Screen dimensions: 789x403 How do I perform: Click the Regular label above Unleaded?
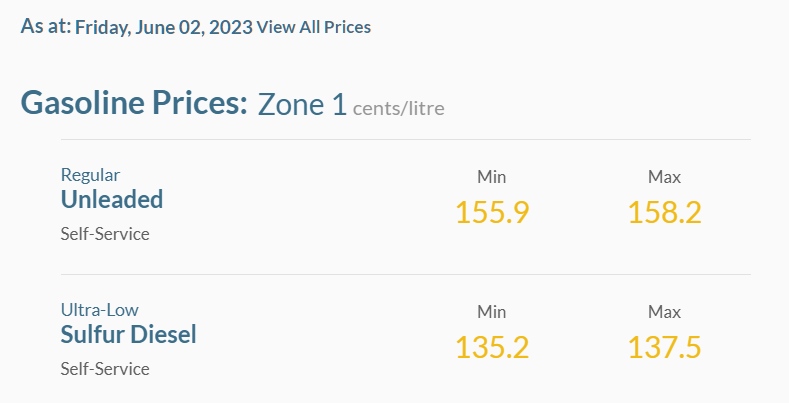[90, 175]
